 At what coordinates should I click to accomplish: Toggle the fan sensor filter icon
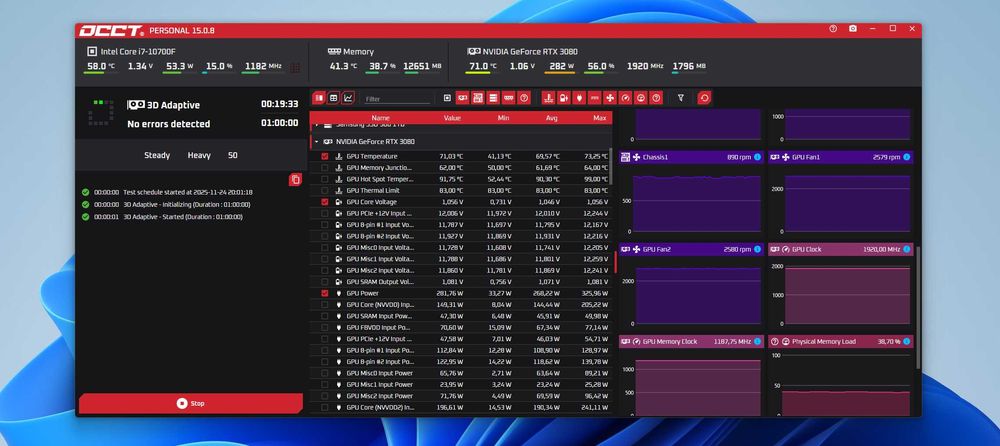[610, 98]
